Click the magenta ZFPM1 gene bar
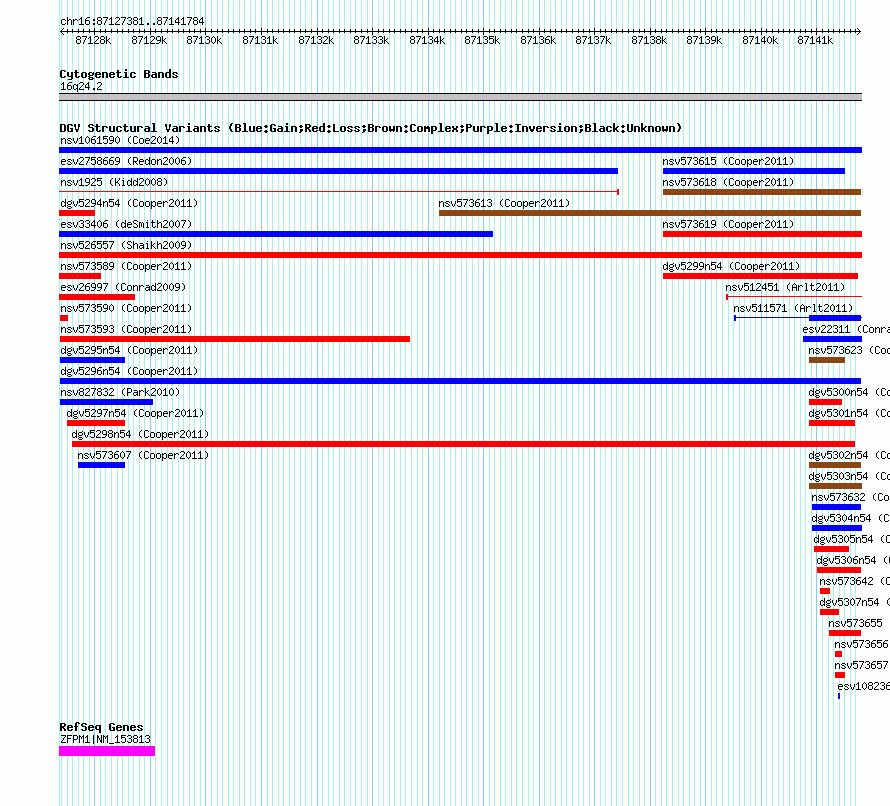The height and width of the screenshot is (806, 890). pyautogui.click(x=107, y=751)
